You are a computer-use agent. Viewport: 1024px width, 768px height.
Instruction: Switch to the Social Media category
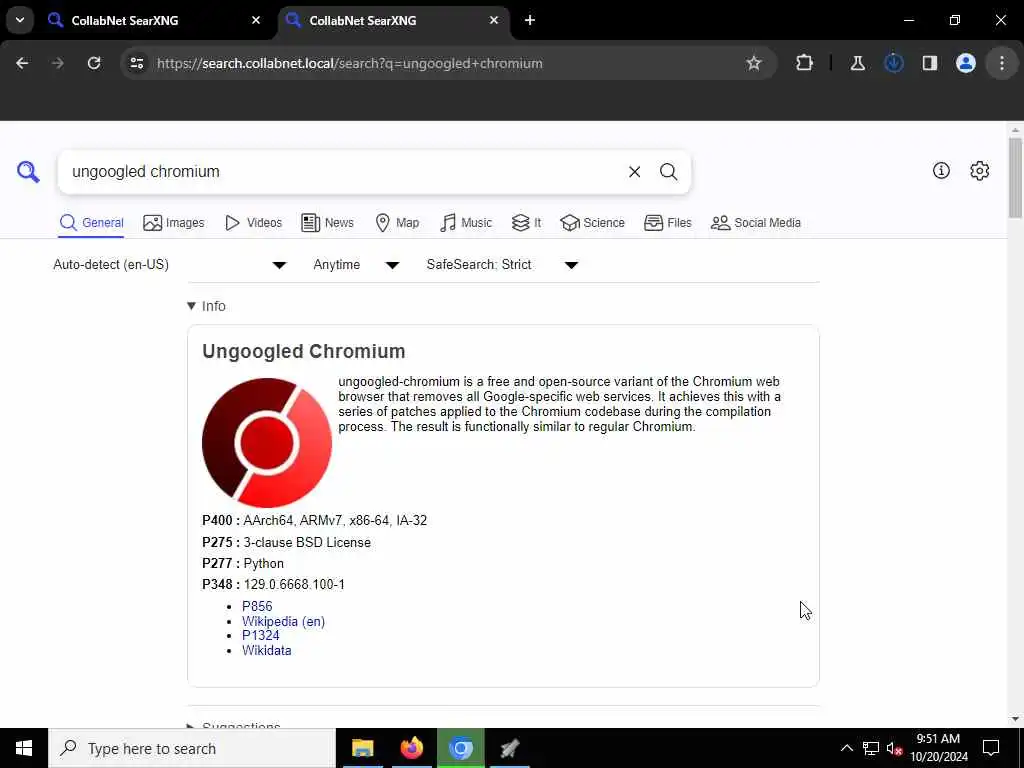(756, 223)
